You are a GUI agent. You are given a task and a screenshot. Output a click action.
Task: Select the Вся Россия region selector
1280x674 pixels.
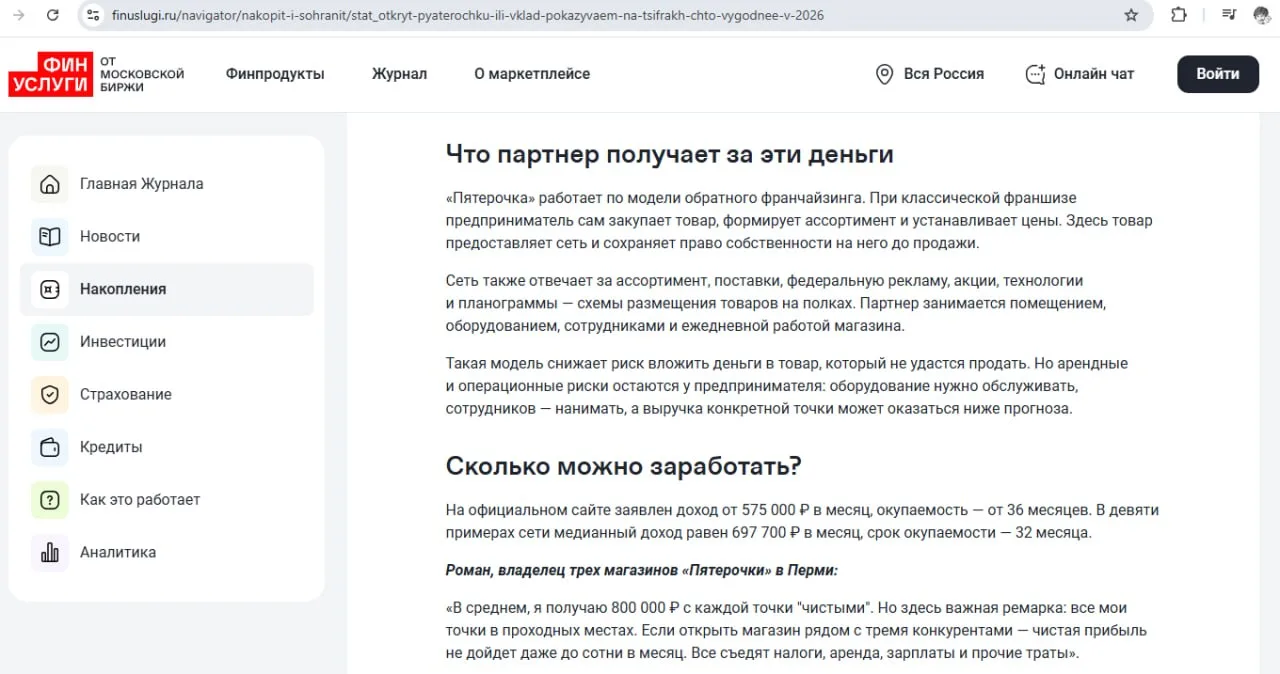pyautogui.click(x=930, y=74)
